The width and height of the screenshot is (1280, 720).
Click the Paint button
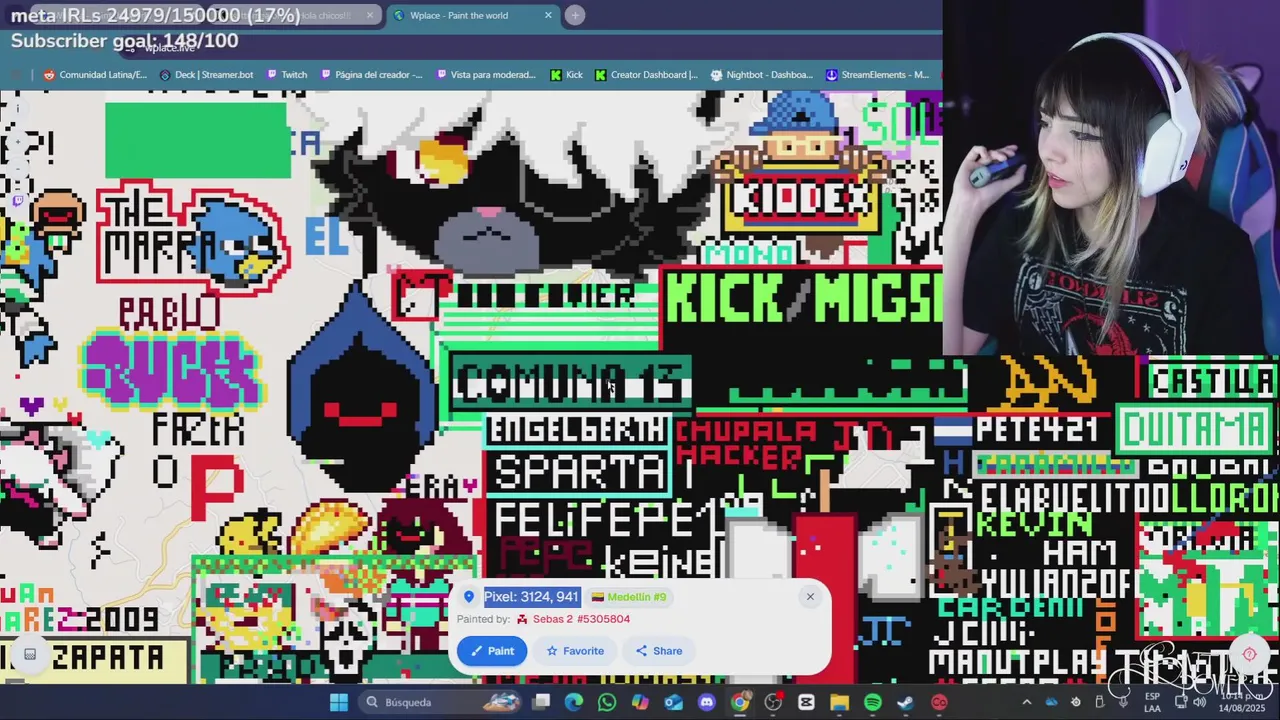(492, 651)
